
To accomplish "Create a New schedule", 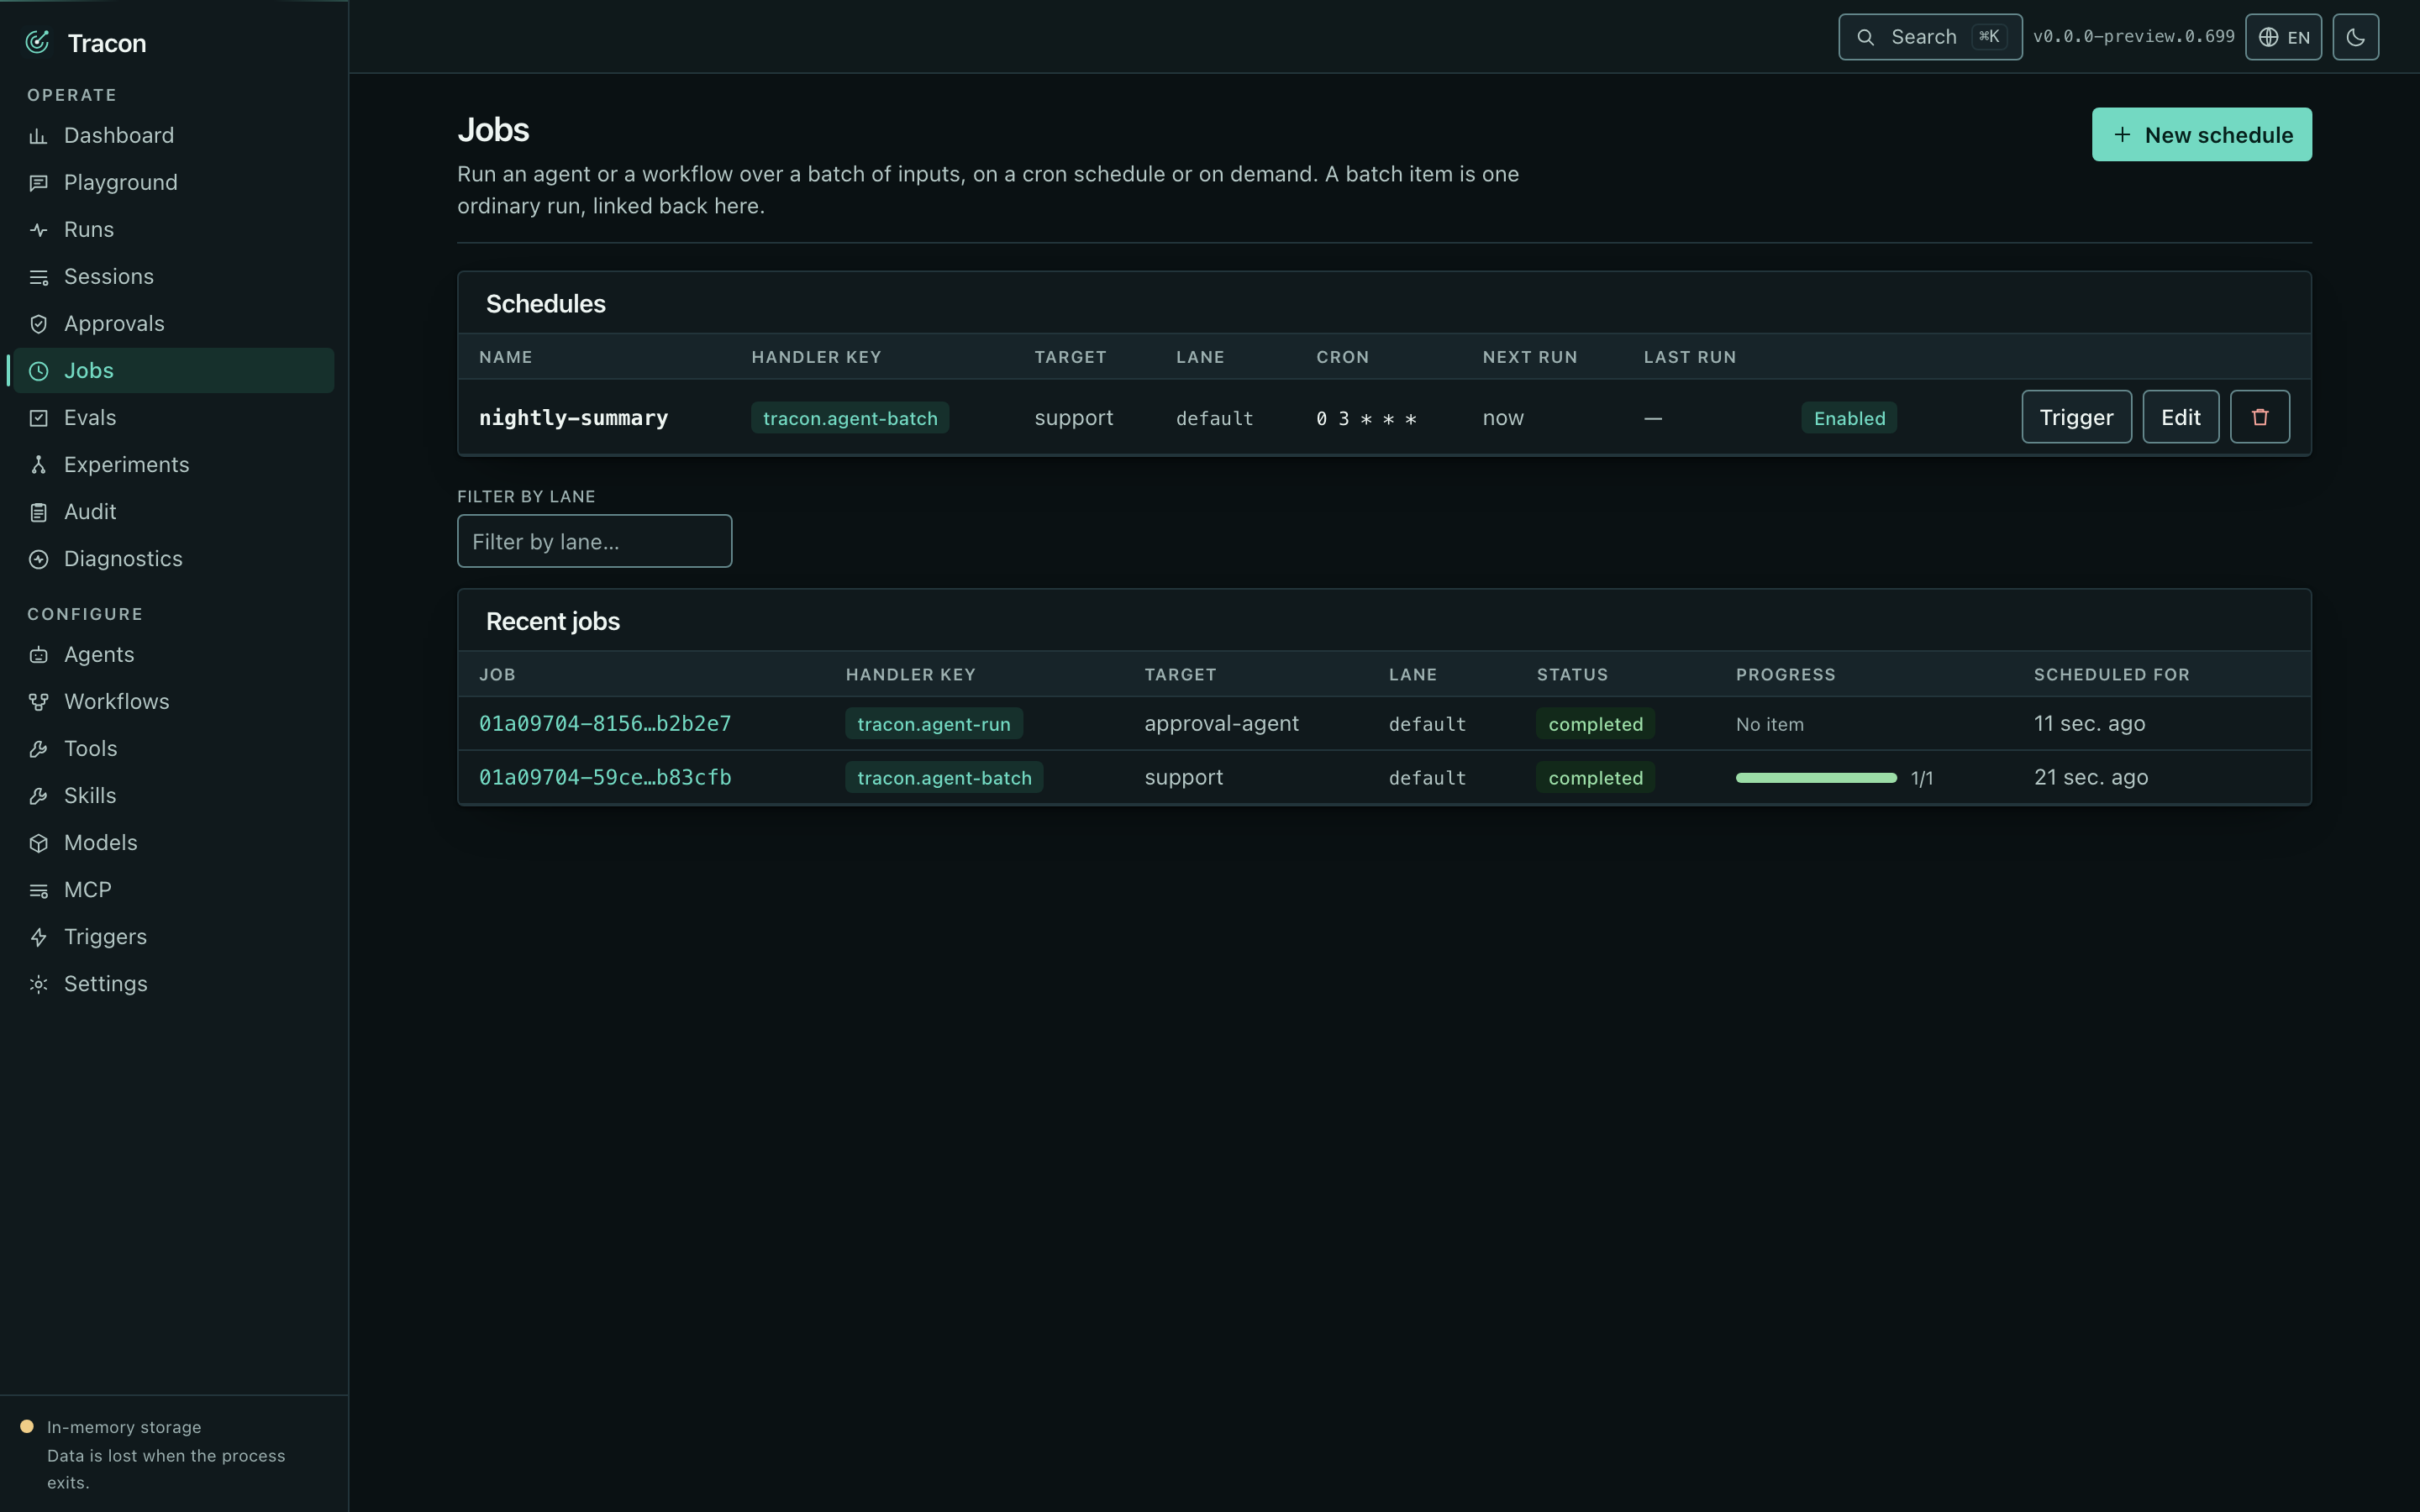I will (2201, 134).
